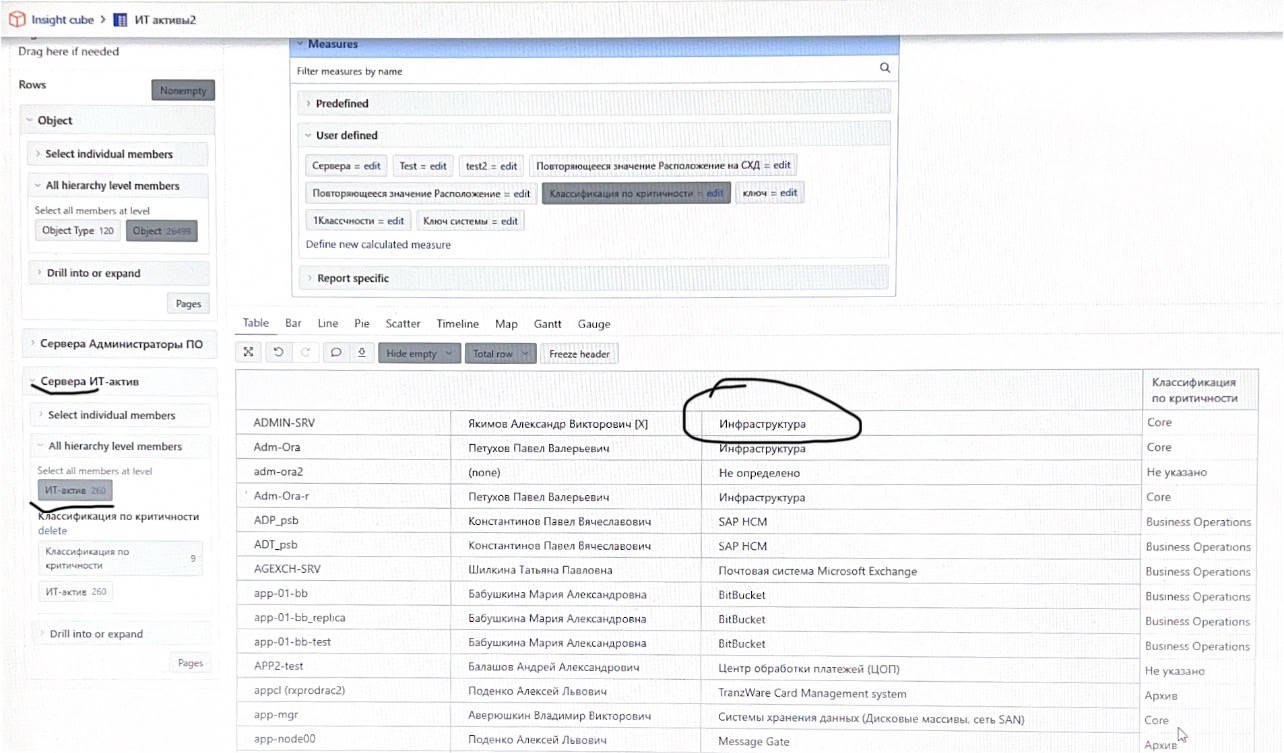This screenshot has height=753, width=1284.
Task: Click the app-mgr row cell
Action: coord(343,715)
